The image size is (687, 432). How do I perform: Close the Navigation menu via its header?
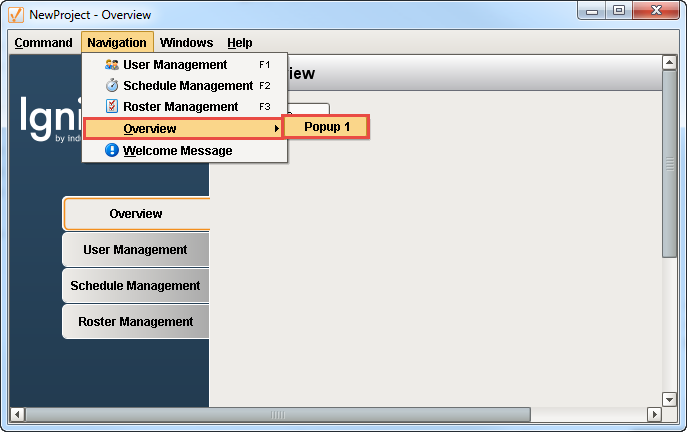116,43
